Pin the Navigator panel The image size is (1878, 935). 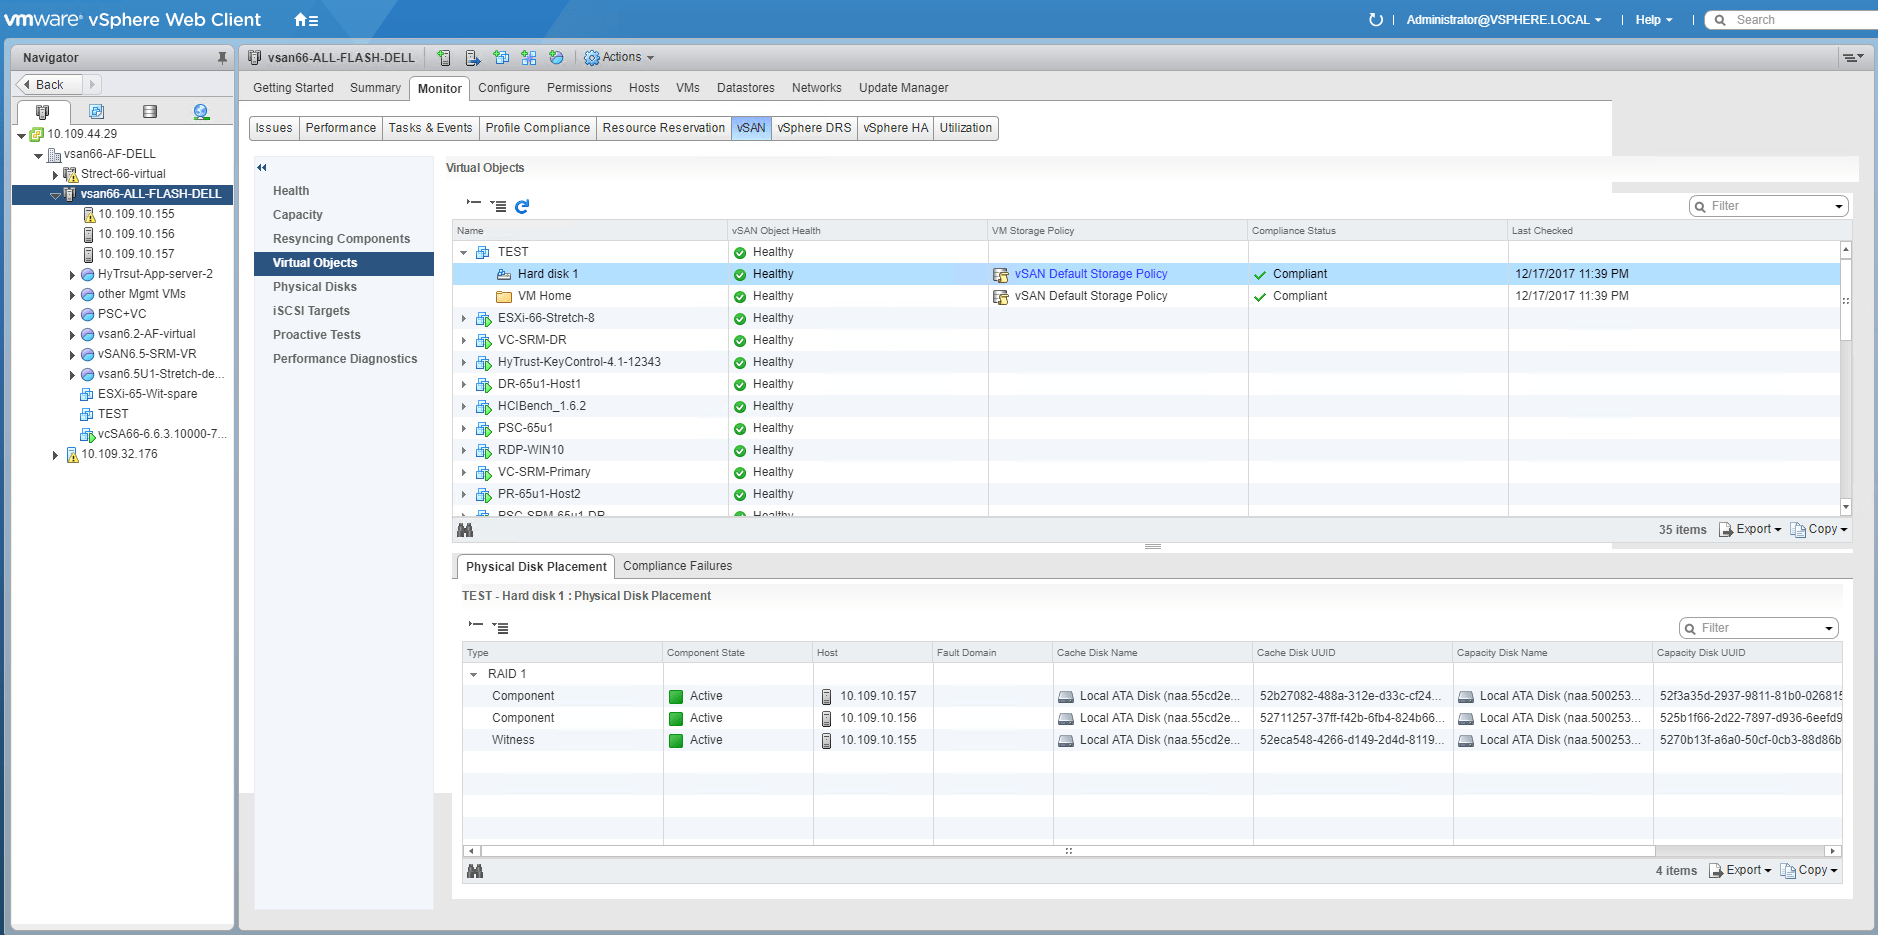click(x=222, y=58)
